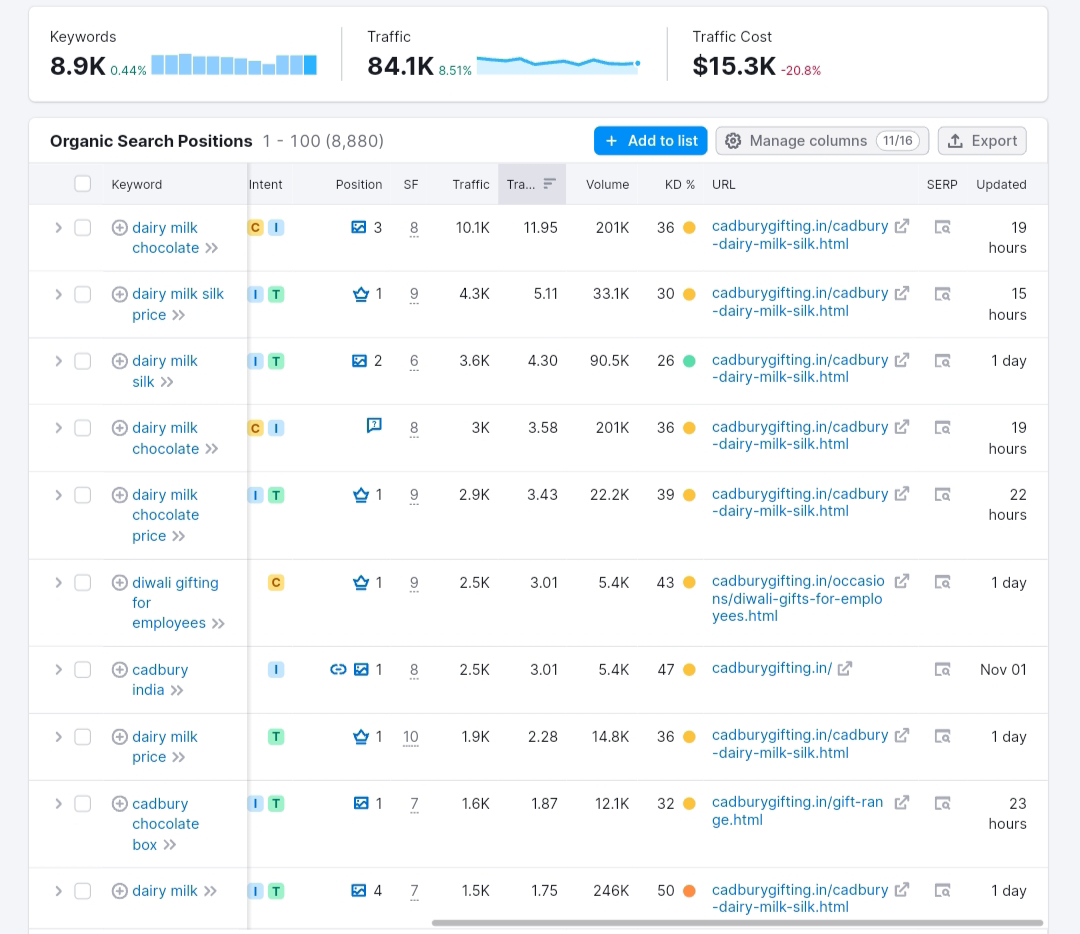Expand the 'cadbury chocolate box' row
1080x934 pixels.
(59, 803)
